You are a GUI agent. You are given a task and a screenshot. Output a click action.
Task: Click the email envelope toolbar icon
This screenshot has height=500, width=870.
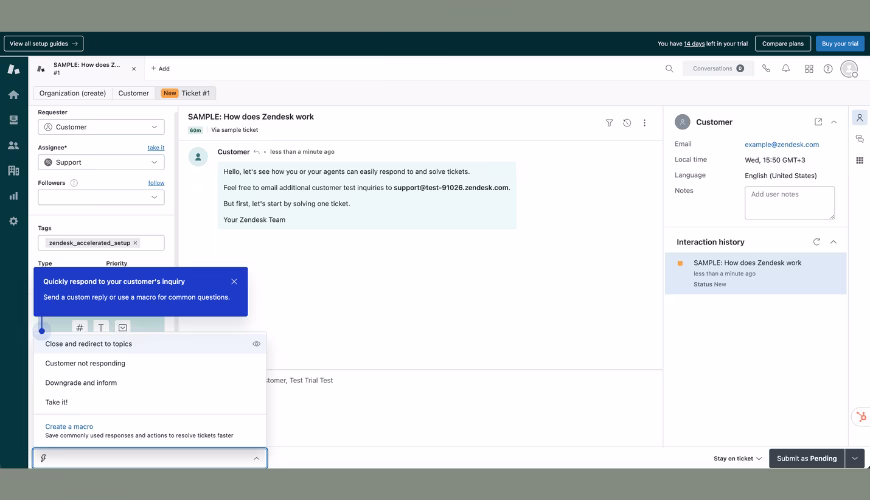pyautogui.click(x=123, y=327)
